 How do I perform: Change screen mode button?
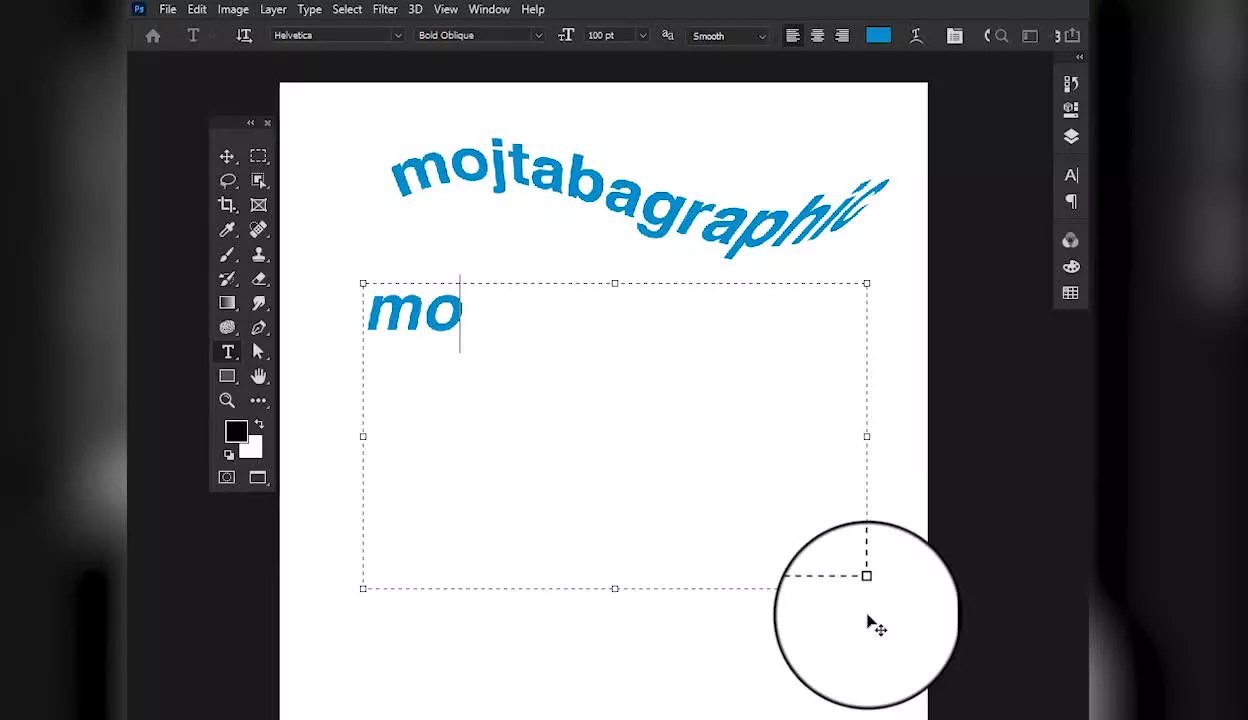click(x=258, y=478)
